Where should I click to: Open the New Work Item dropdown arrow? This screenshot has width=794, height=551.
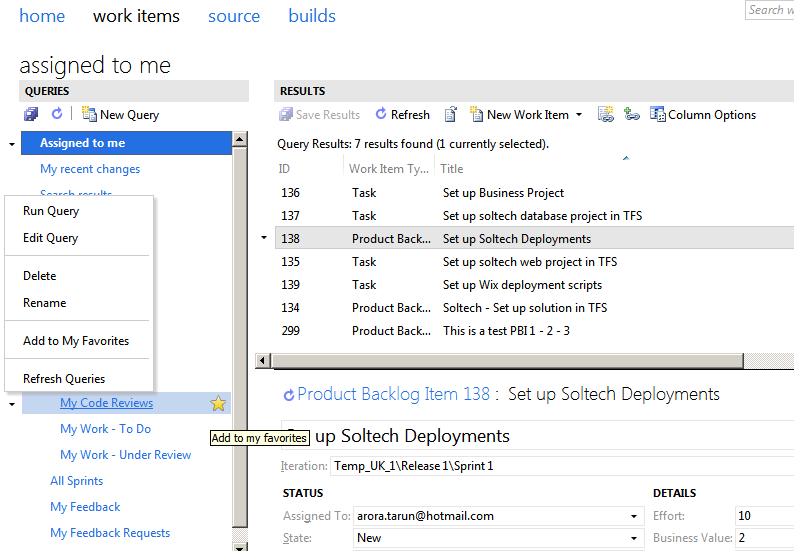pos(579,115)
